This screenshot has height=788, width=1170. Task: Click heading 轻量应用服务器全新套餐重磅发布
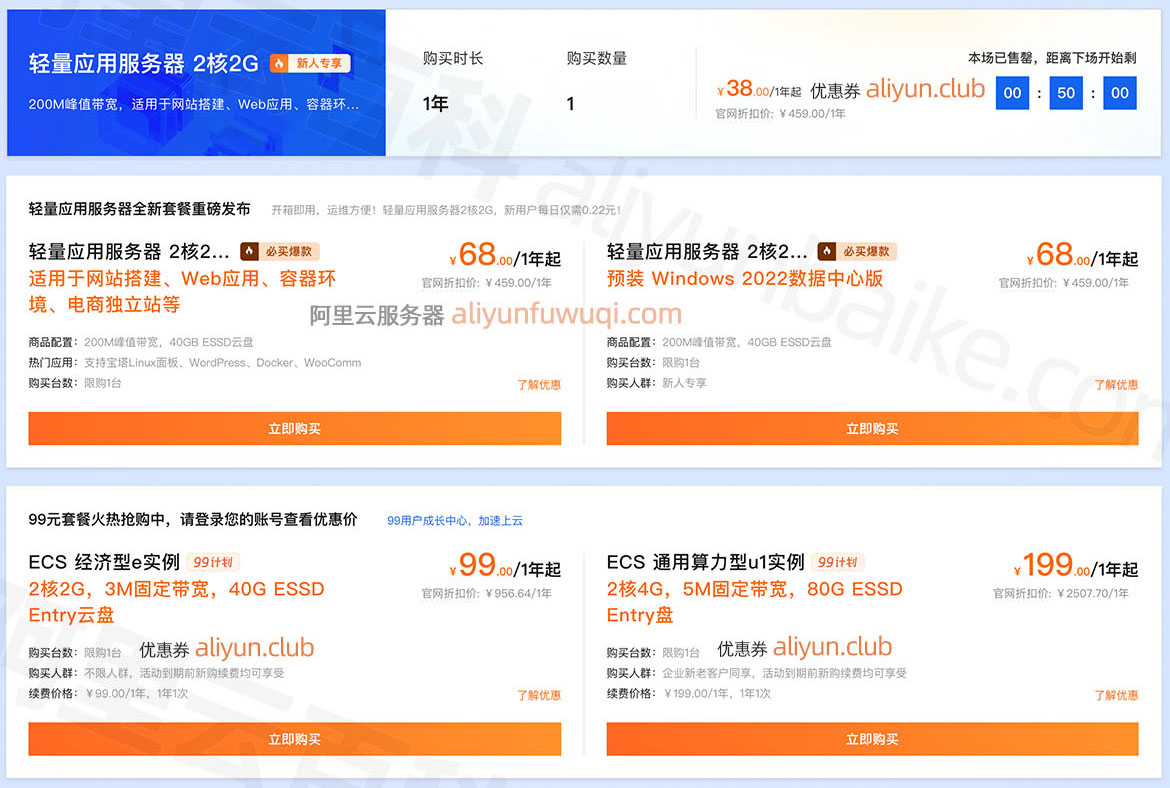[140, 209]
